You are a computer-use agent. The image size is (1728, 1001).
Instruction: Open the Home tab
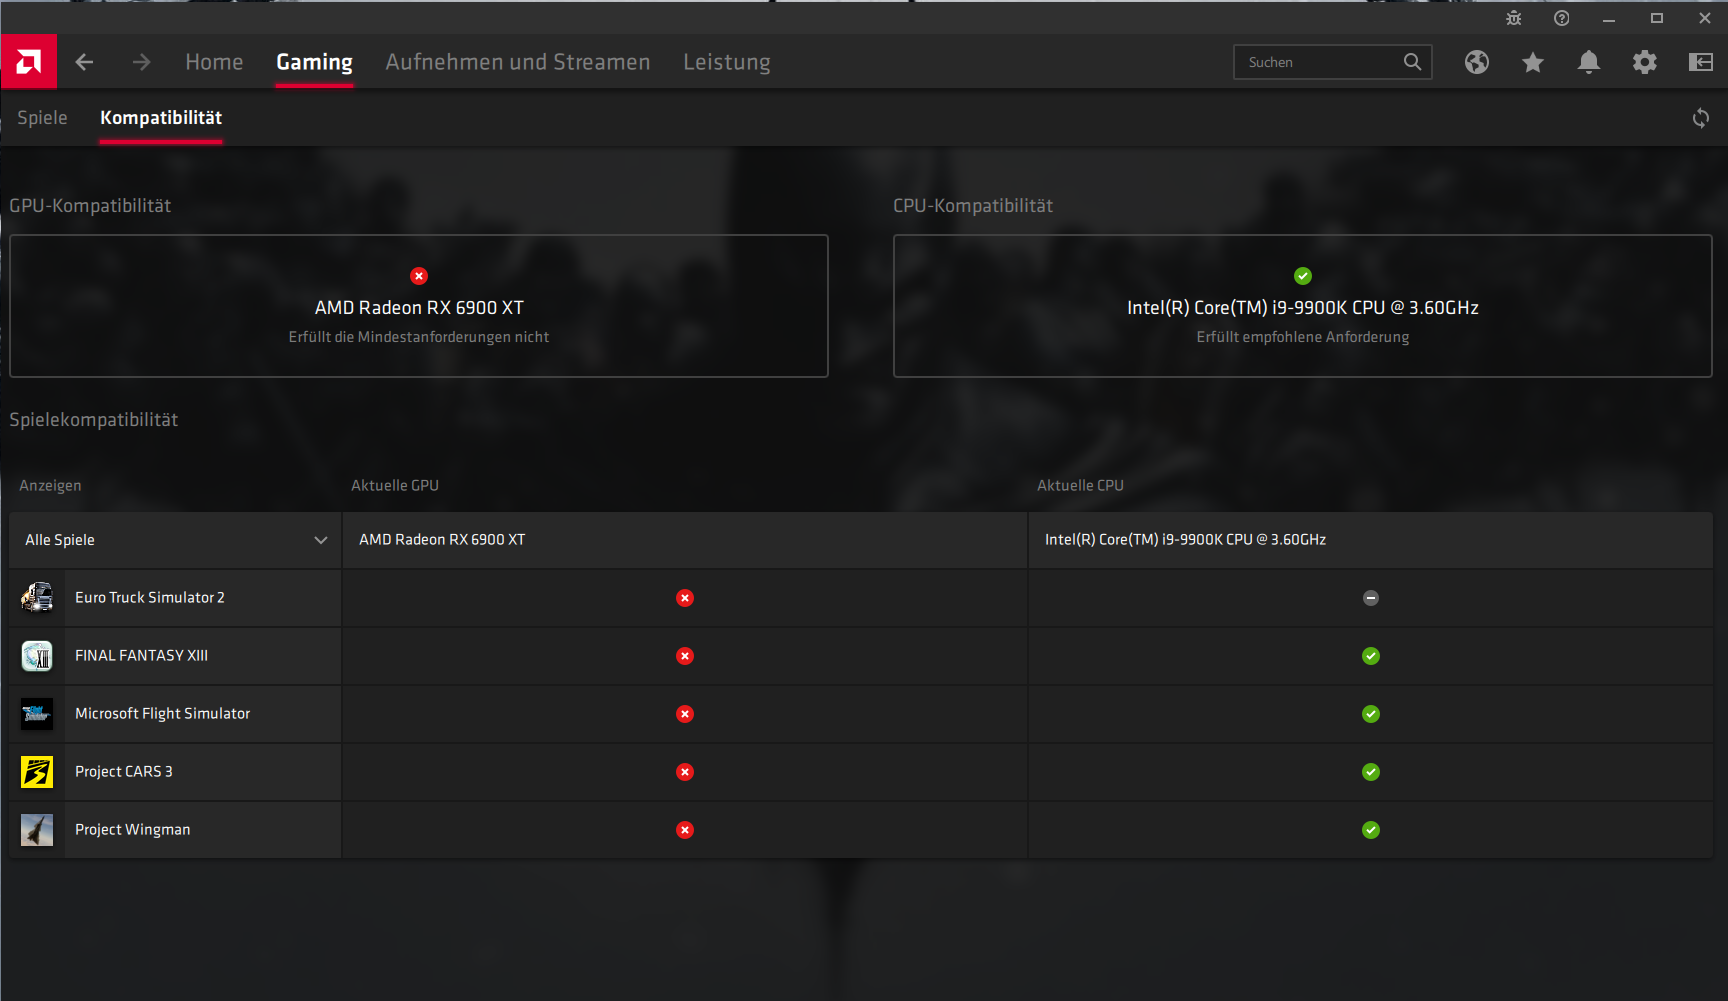(x=214, y=62)
